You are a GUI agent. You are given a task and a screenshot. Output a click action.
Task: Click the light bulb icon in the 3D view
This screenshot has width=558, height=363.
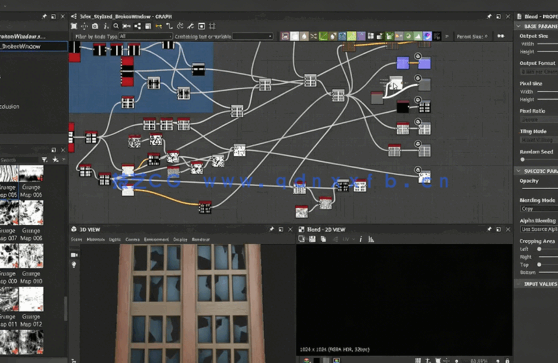point(74,264)
